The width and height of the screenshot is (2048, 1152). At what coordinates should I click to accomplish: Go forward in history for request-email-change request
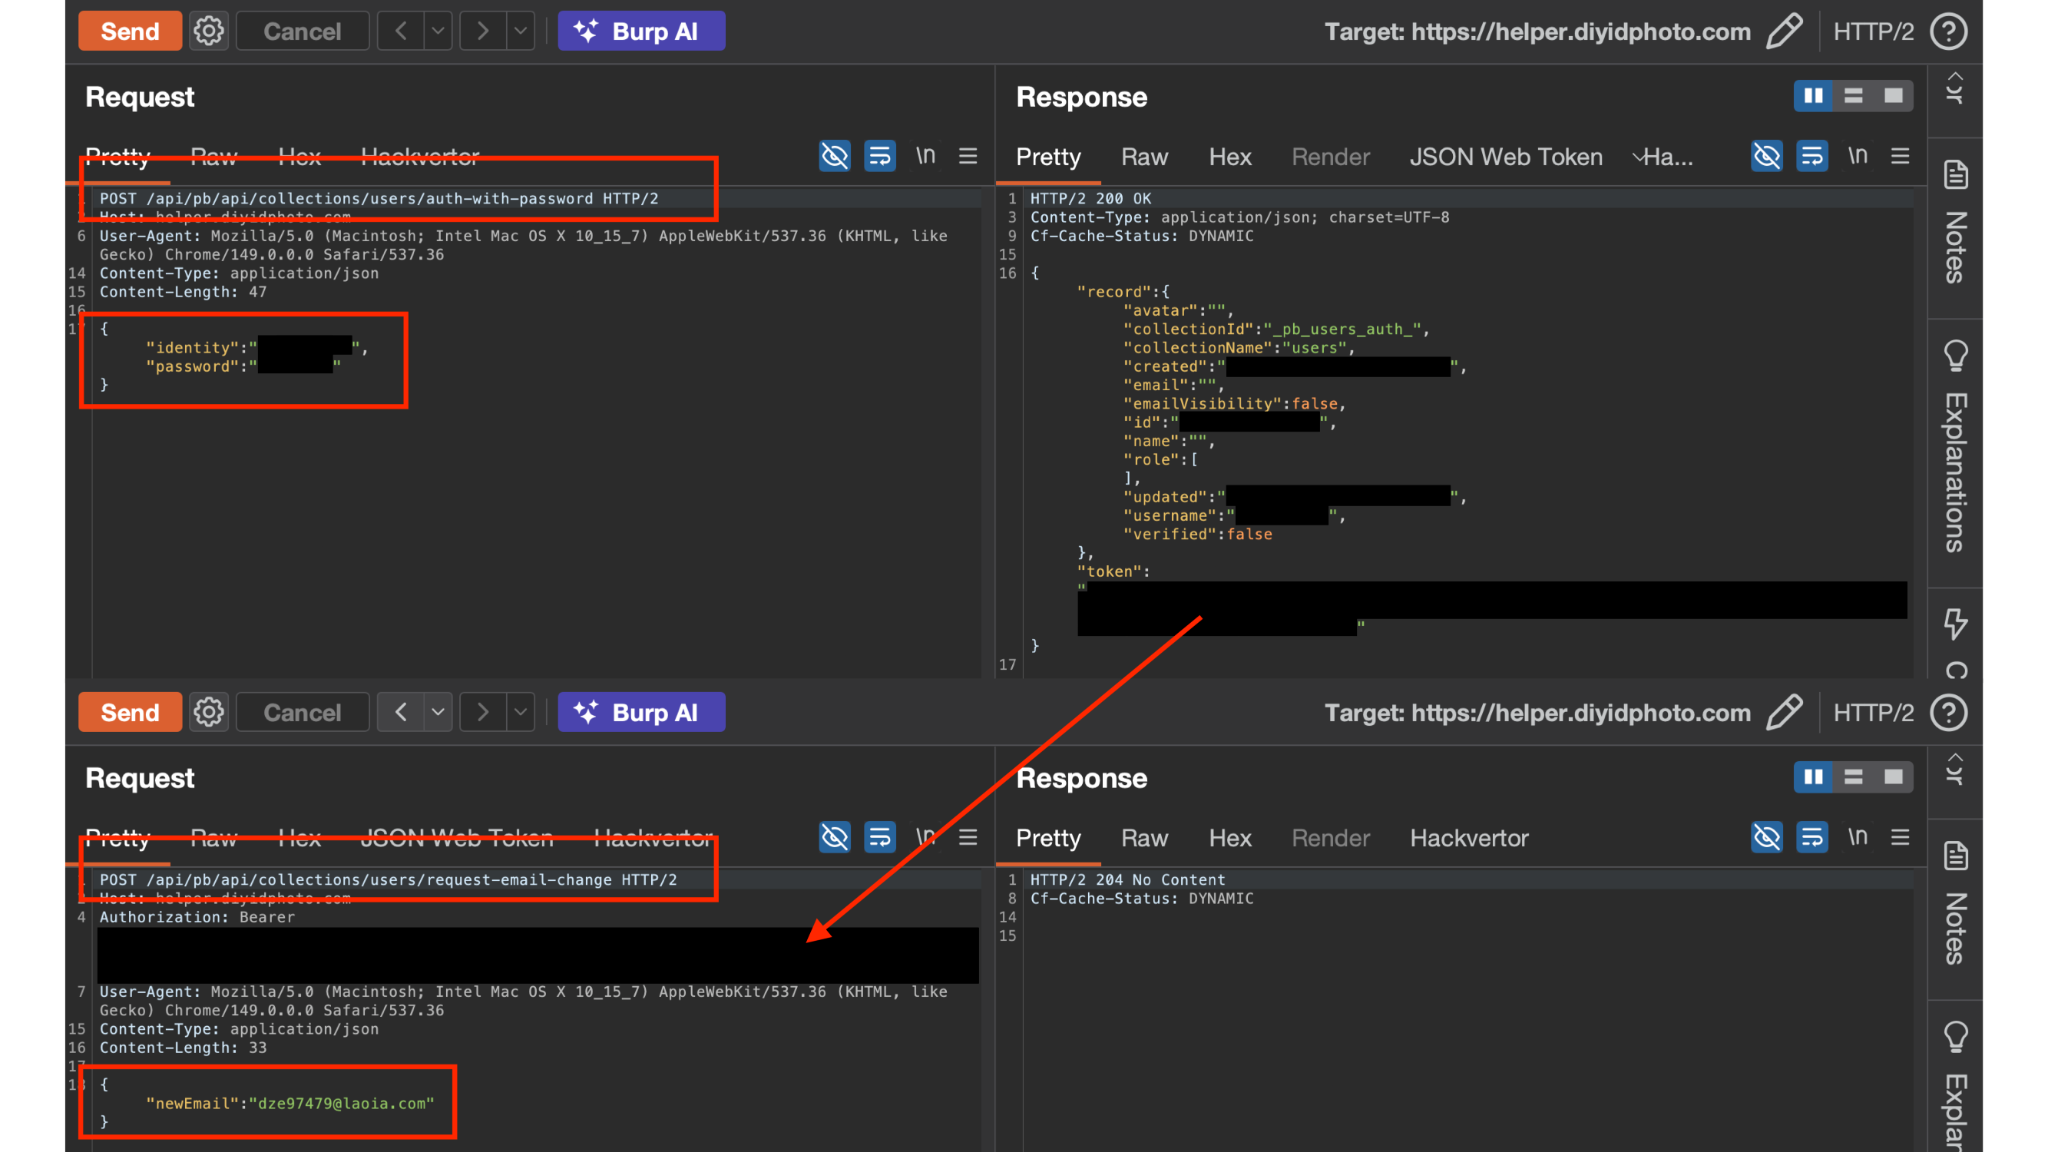coord(483,712)
